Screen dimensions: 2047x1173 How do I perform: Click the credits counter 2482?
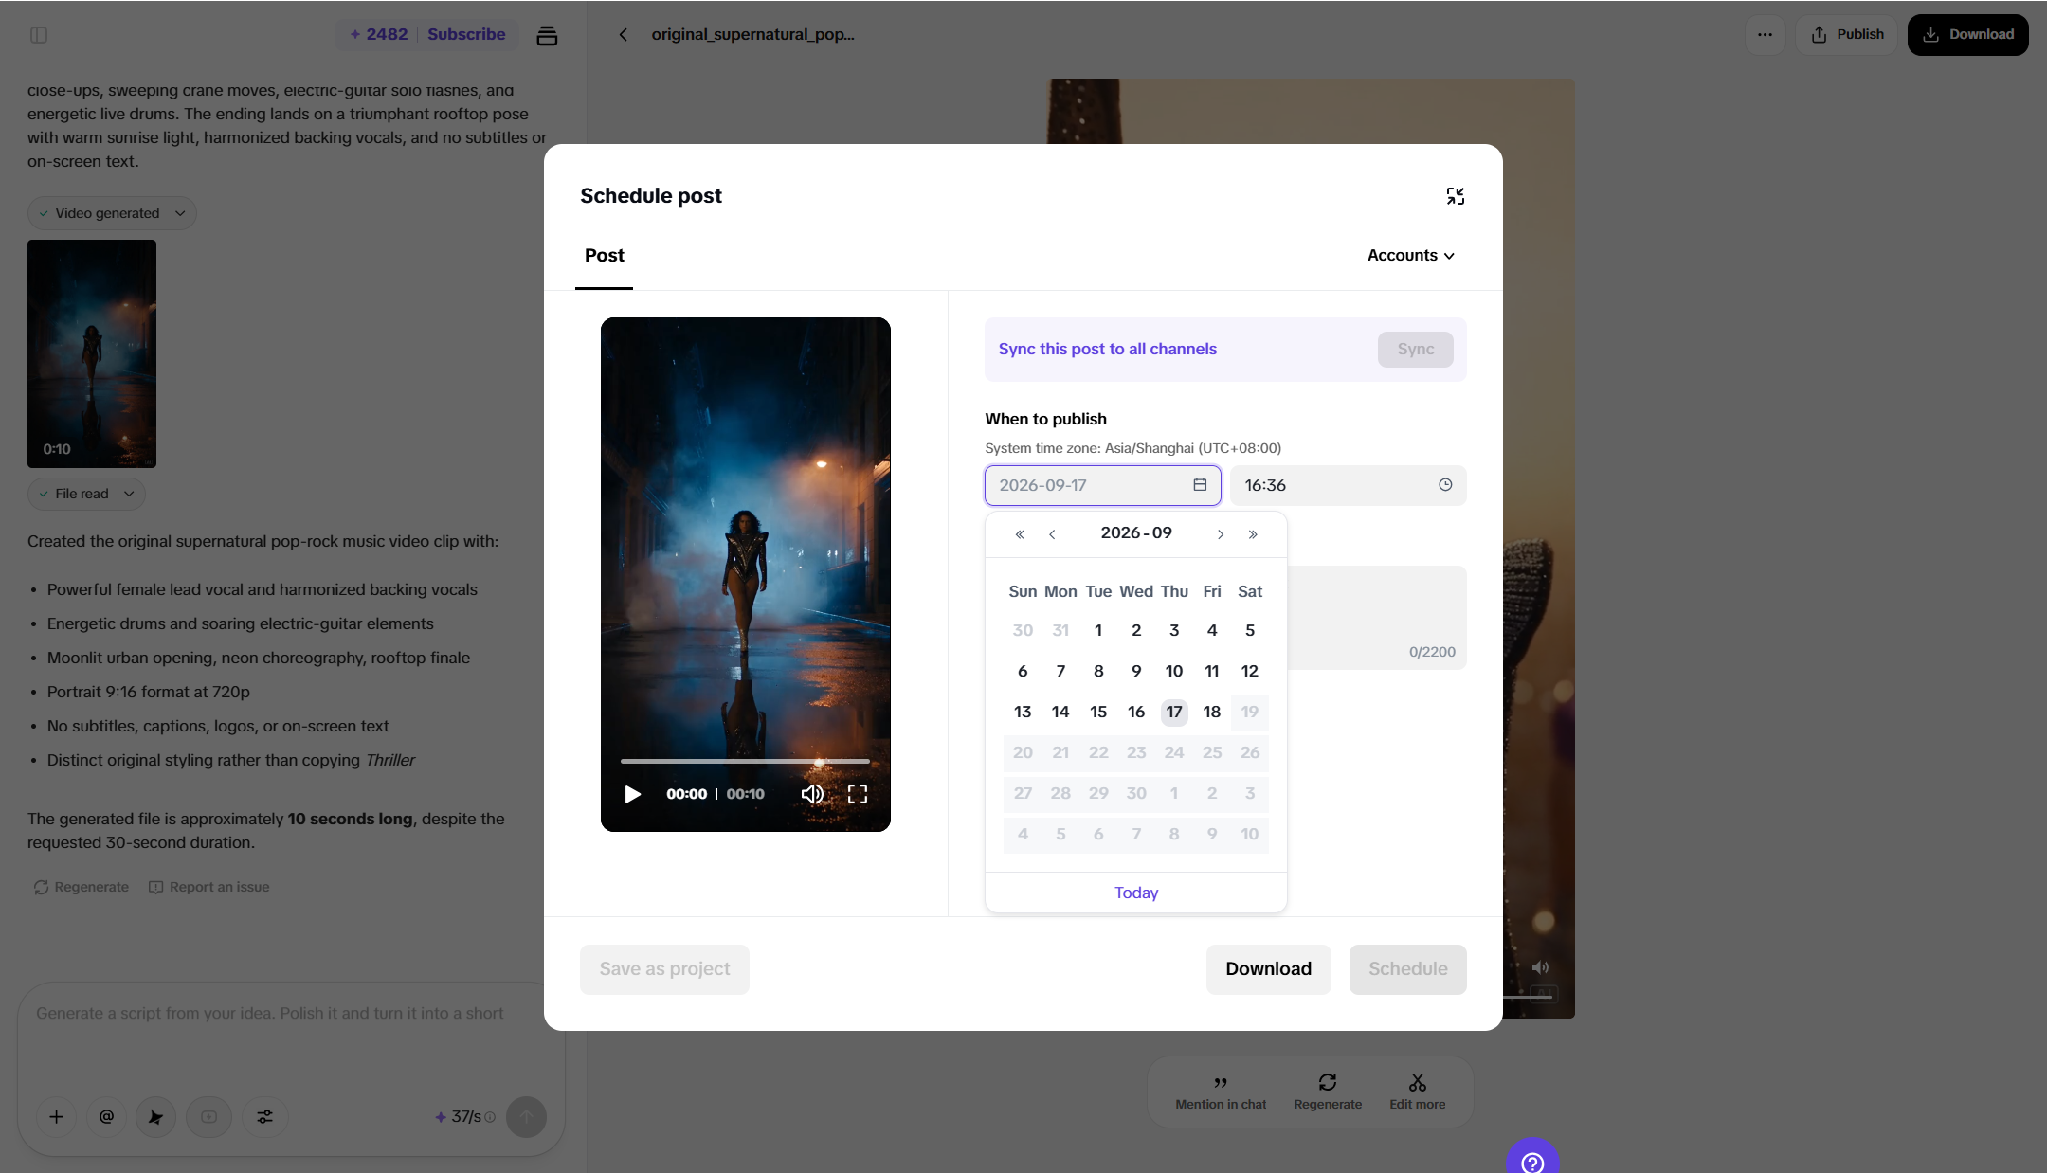tap(379, 34)
